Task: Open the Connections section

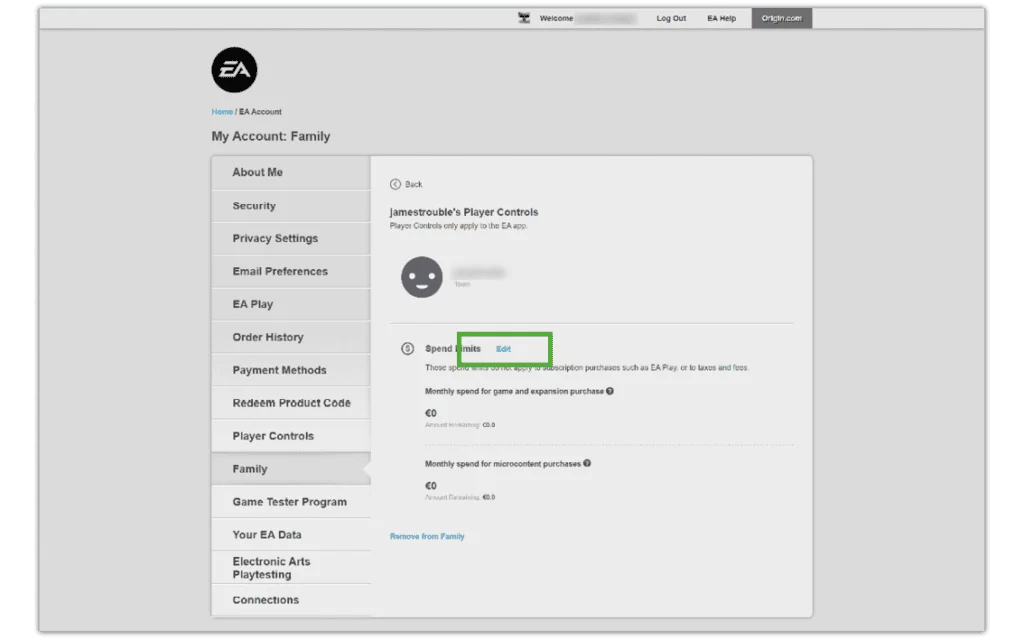Action: pos(291,600)
